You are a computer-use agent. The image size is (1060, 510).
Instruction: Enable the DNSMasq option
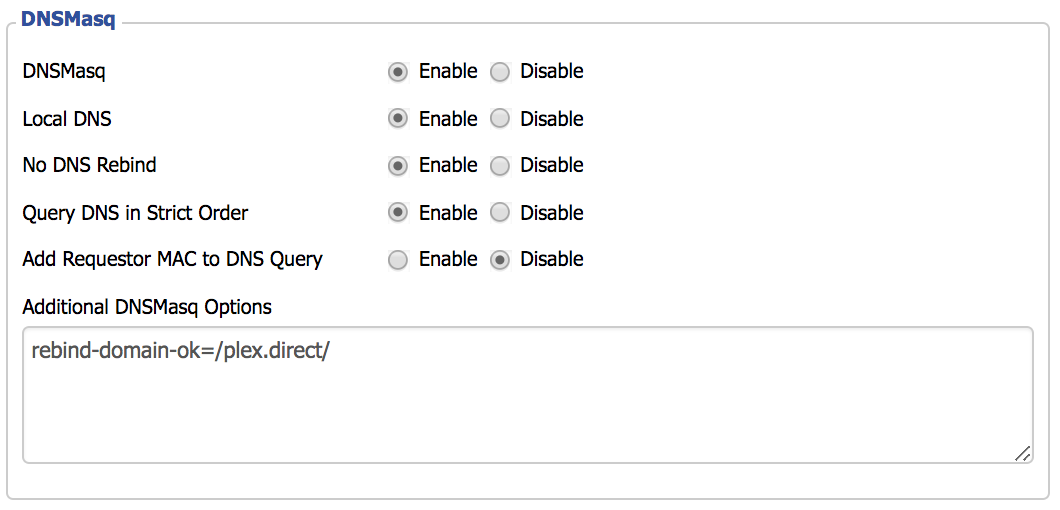pyautogui.click(x=398, y=72)
